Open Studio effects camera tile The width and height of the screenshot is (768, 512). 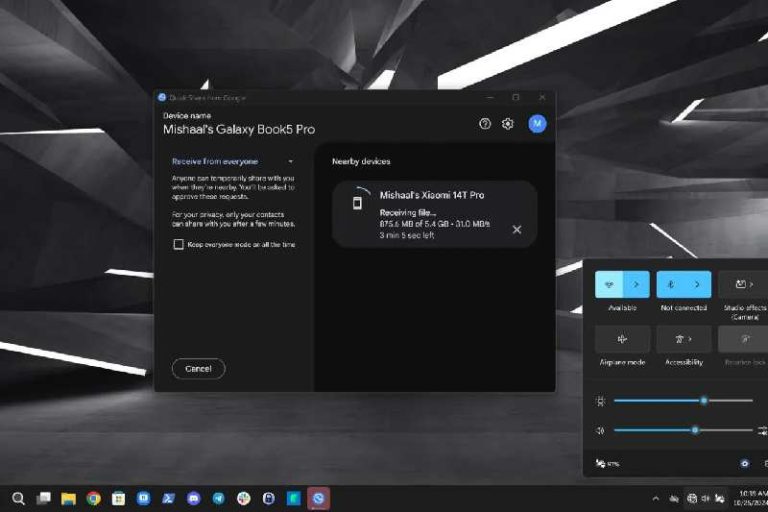point(743,284)
